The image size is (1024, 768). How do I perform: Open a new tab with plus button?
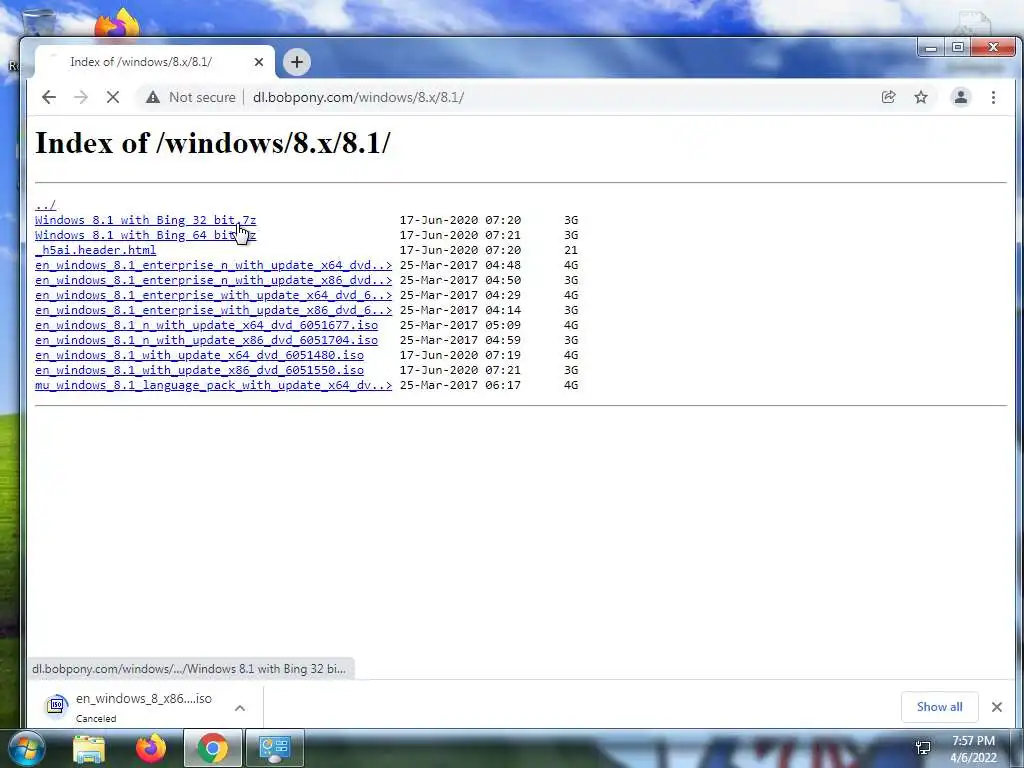297,62
